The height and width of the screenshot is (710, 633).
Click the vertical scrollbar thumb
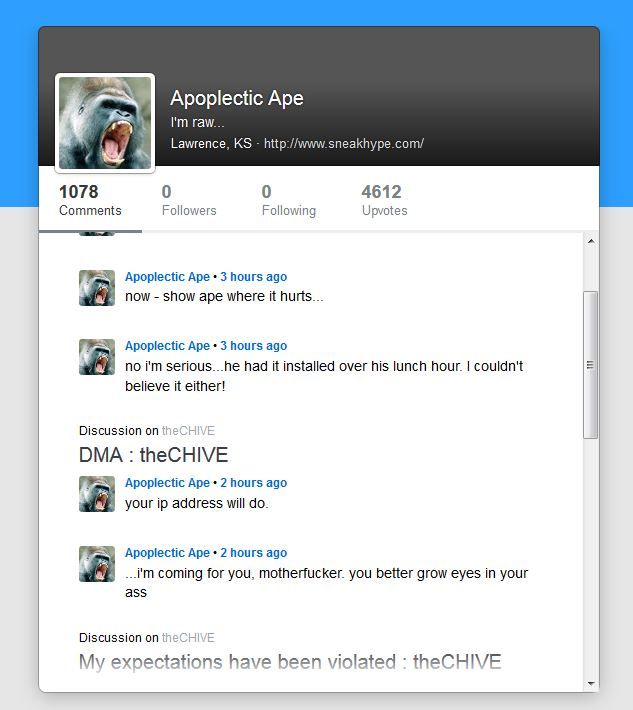point(590,365)
